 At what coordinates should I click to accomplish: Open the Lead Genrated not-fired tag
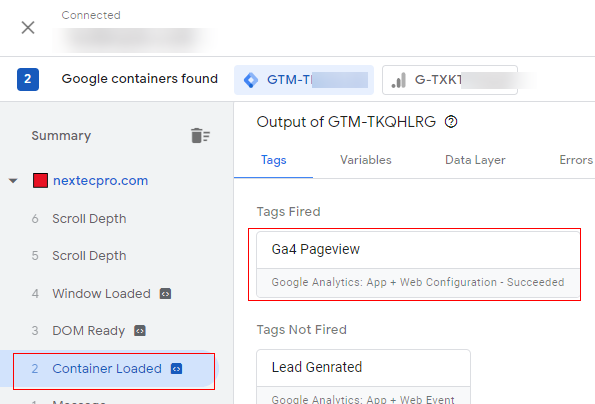coord(364,377)
